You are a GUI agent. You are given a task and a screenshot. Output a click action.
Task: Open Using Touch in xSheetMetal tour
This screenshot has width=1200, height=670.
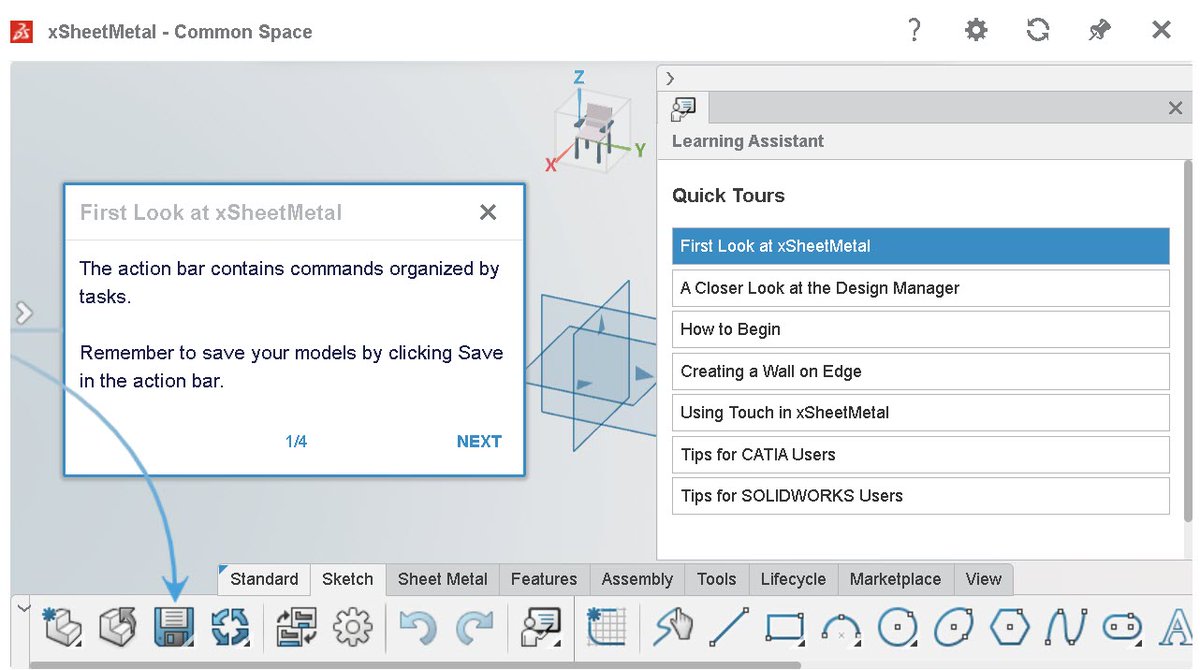pyautogui.click(x=921, y=412)
